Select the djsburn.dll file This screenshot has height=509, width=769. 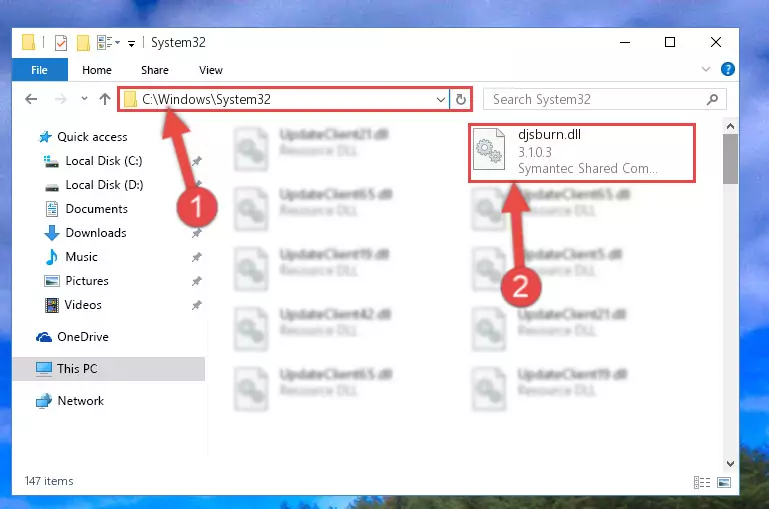582,153
